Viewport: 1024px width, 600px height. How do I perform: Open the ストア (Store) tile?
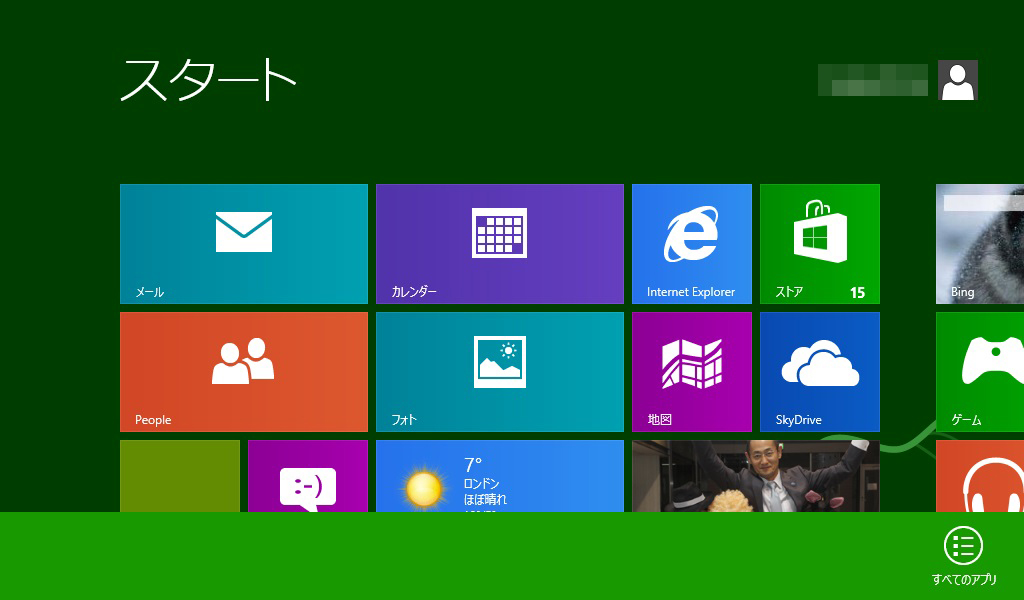[820, 244]
